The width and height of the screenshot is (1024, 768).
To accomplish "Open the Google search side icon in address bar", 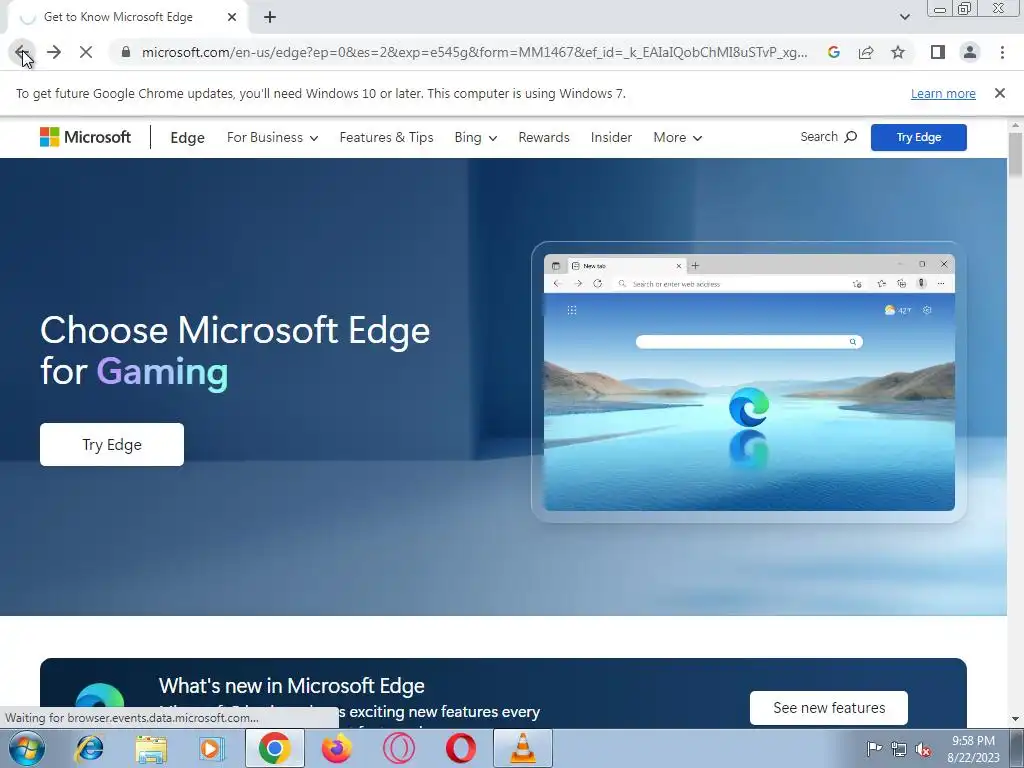I will point(833,52).
